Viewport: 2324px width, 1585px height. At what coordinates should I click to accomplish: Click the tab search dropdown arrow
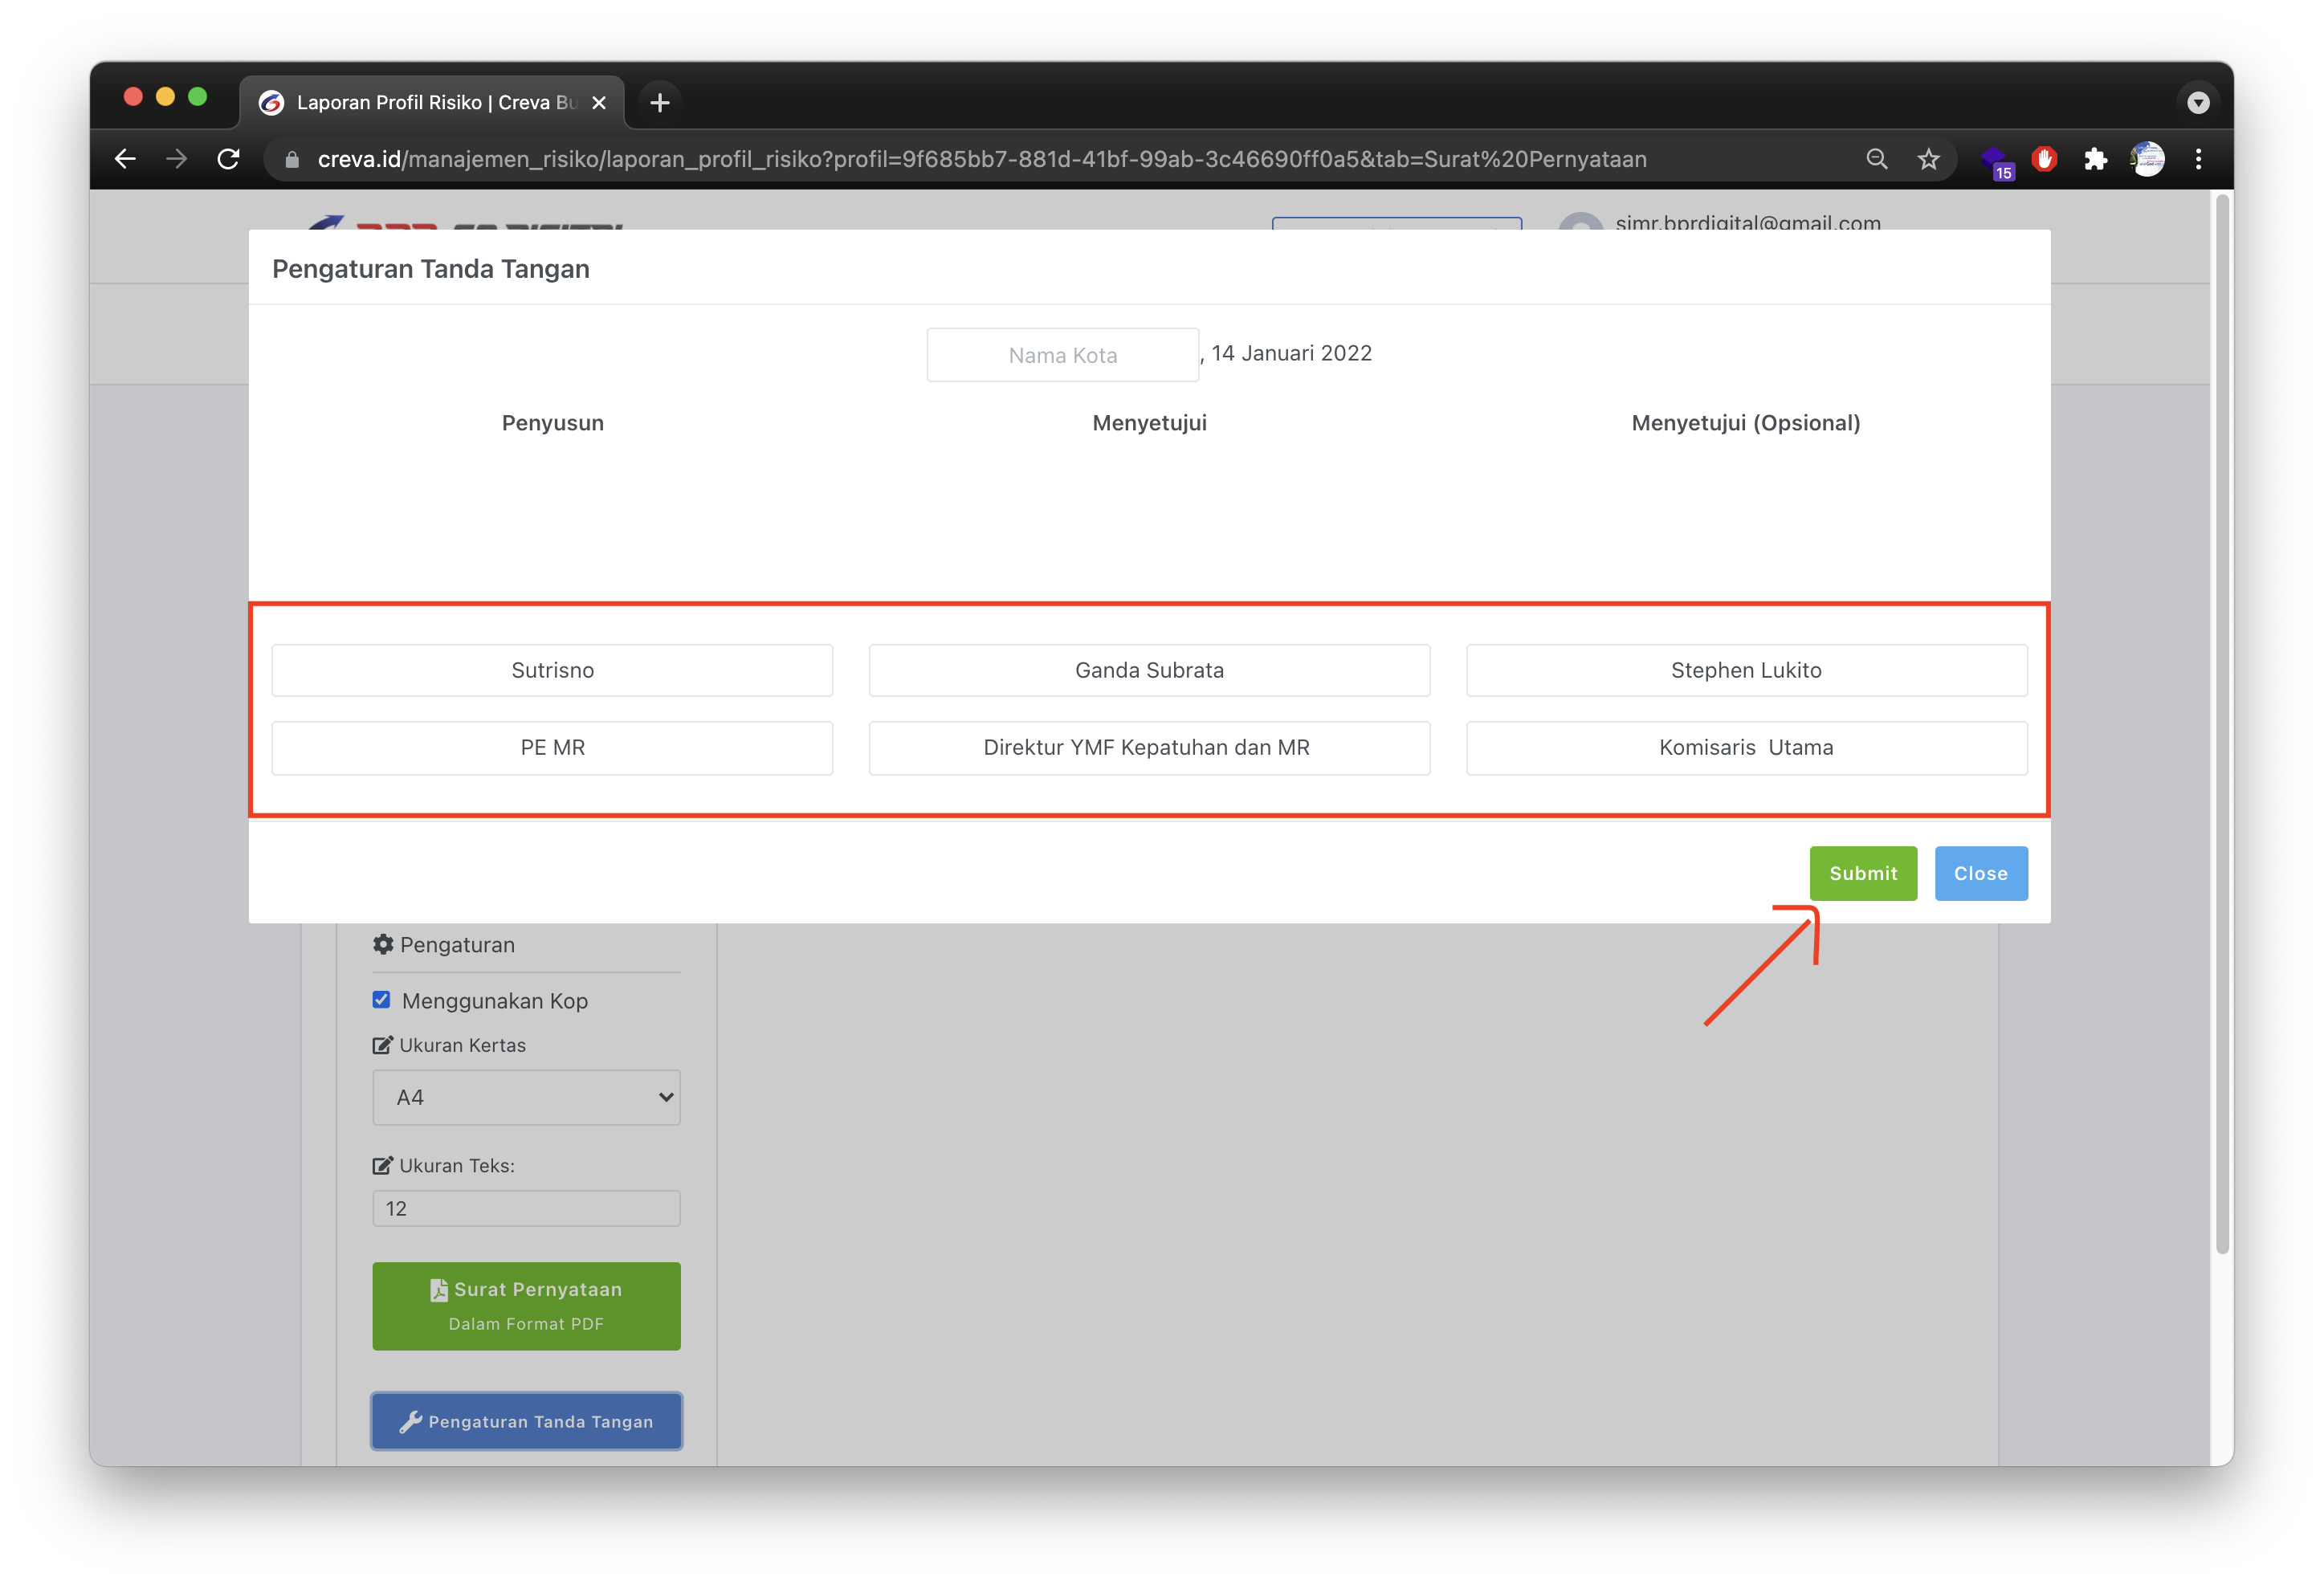point(2198,102)
